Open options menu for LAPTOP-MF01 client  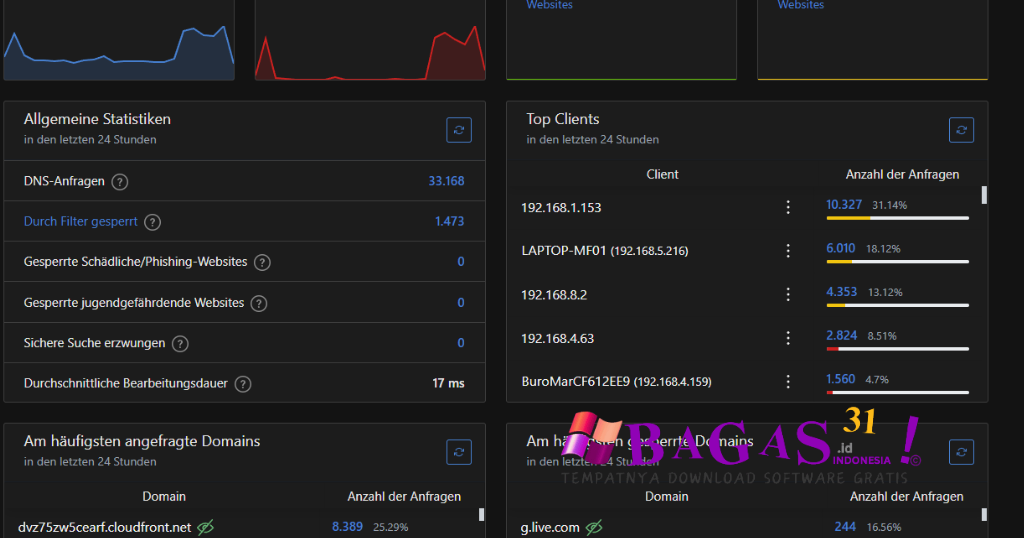788,251
